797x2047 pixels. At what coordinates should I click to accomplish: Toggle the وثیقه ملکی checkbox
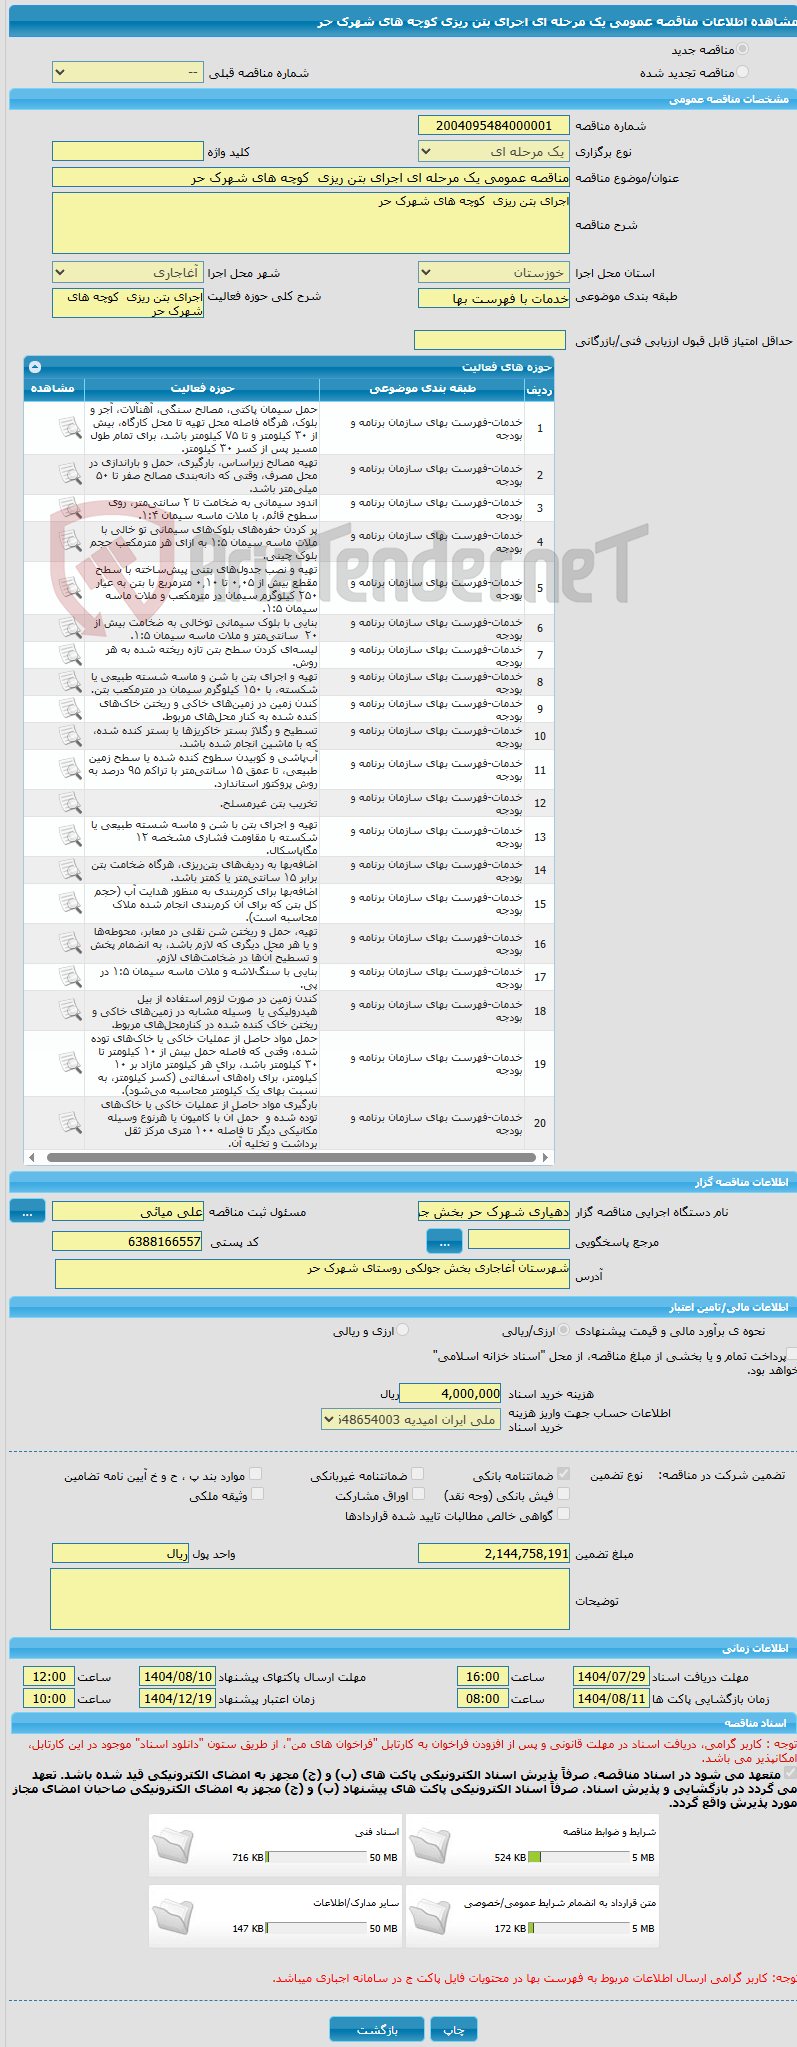point(257,1494)
